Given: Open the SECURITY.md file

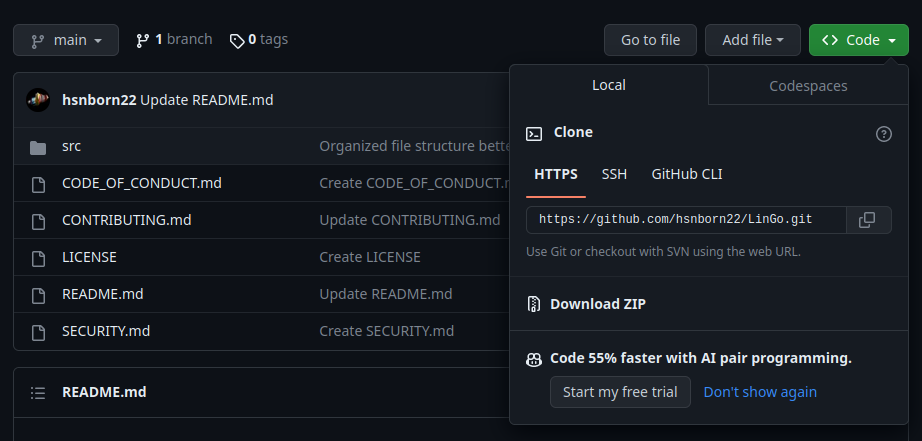Looking at the screenshot, I should click(x=106, y=330).
